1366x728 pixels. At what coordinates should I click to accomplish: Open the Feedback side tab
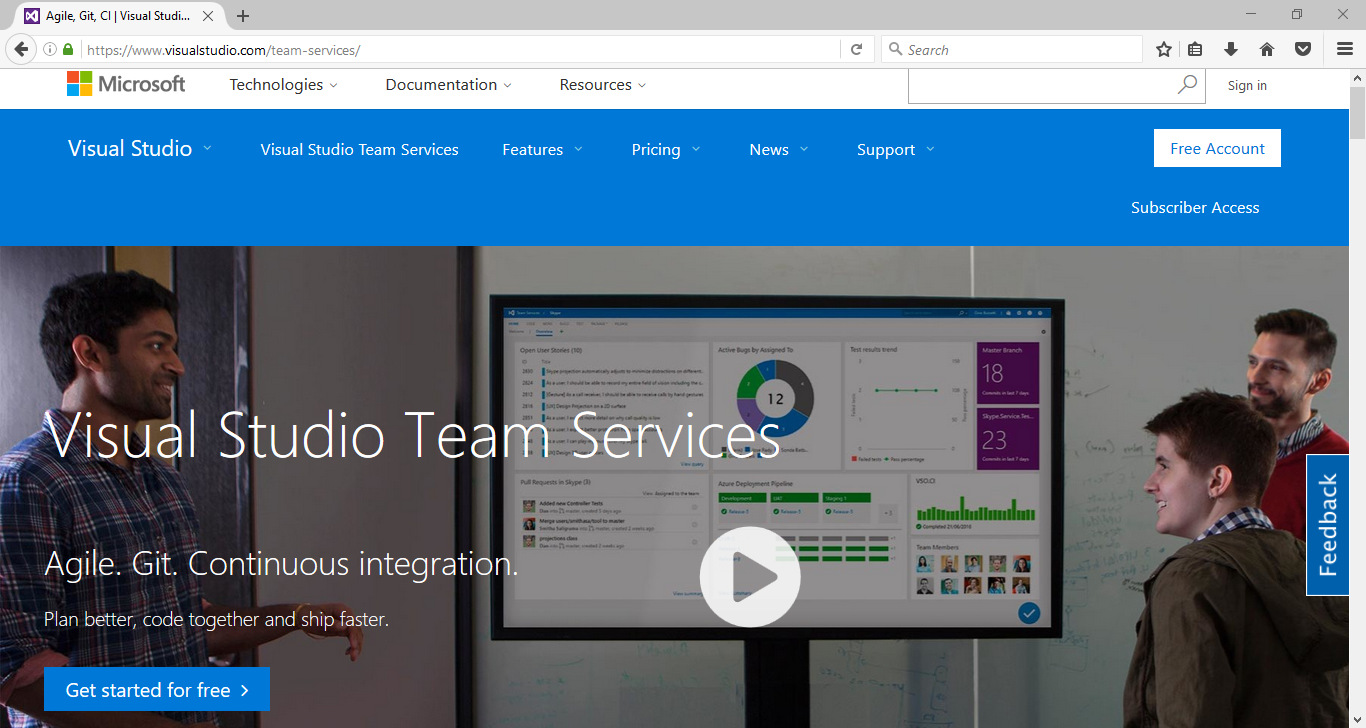(1327, 525)
